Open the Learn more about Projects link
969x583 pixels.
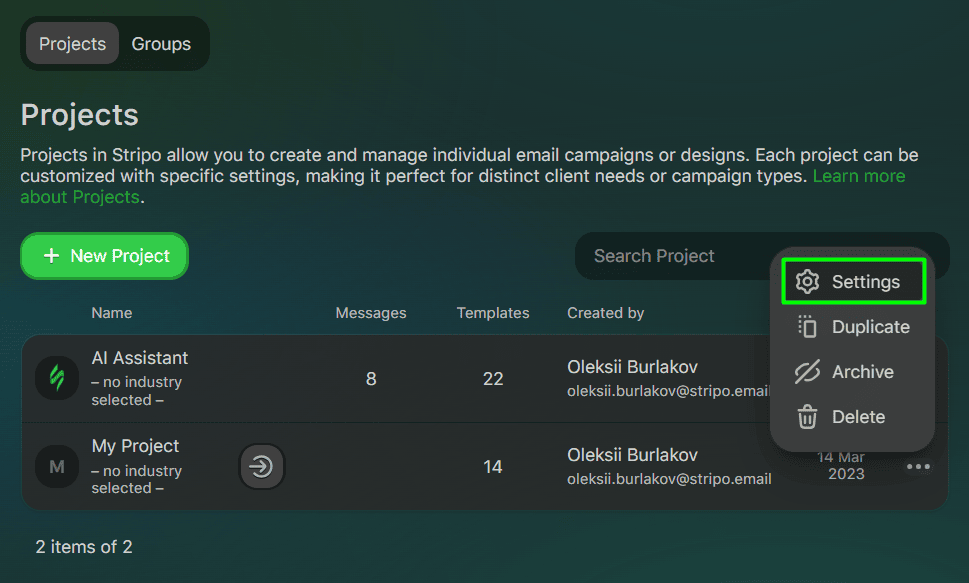[x=463, y=187]
